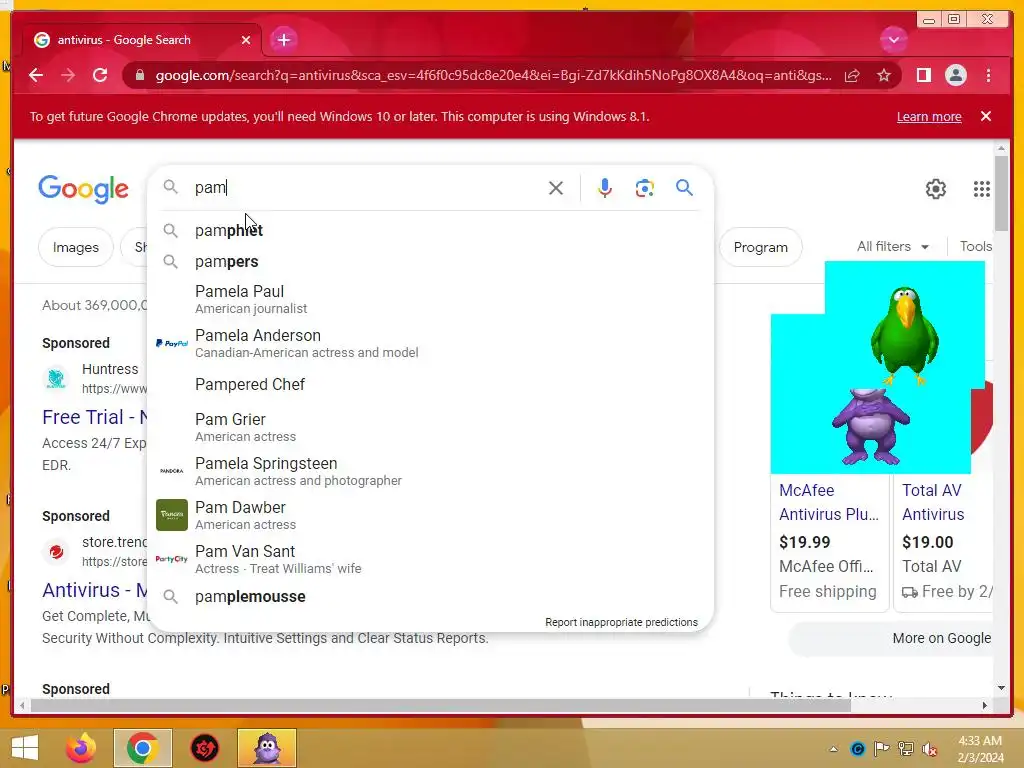
Task: Open Google quick settings gear
Action: tap(935, 189)
